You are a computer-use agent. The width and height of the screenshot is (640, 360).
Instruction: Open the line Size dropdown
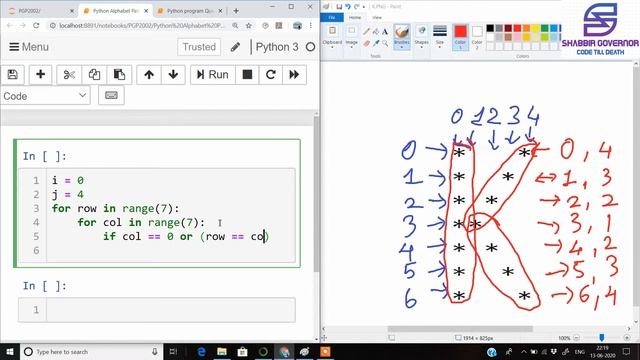[x=440, y=37]
